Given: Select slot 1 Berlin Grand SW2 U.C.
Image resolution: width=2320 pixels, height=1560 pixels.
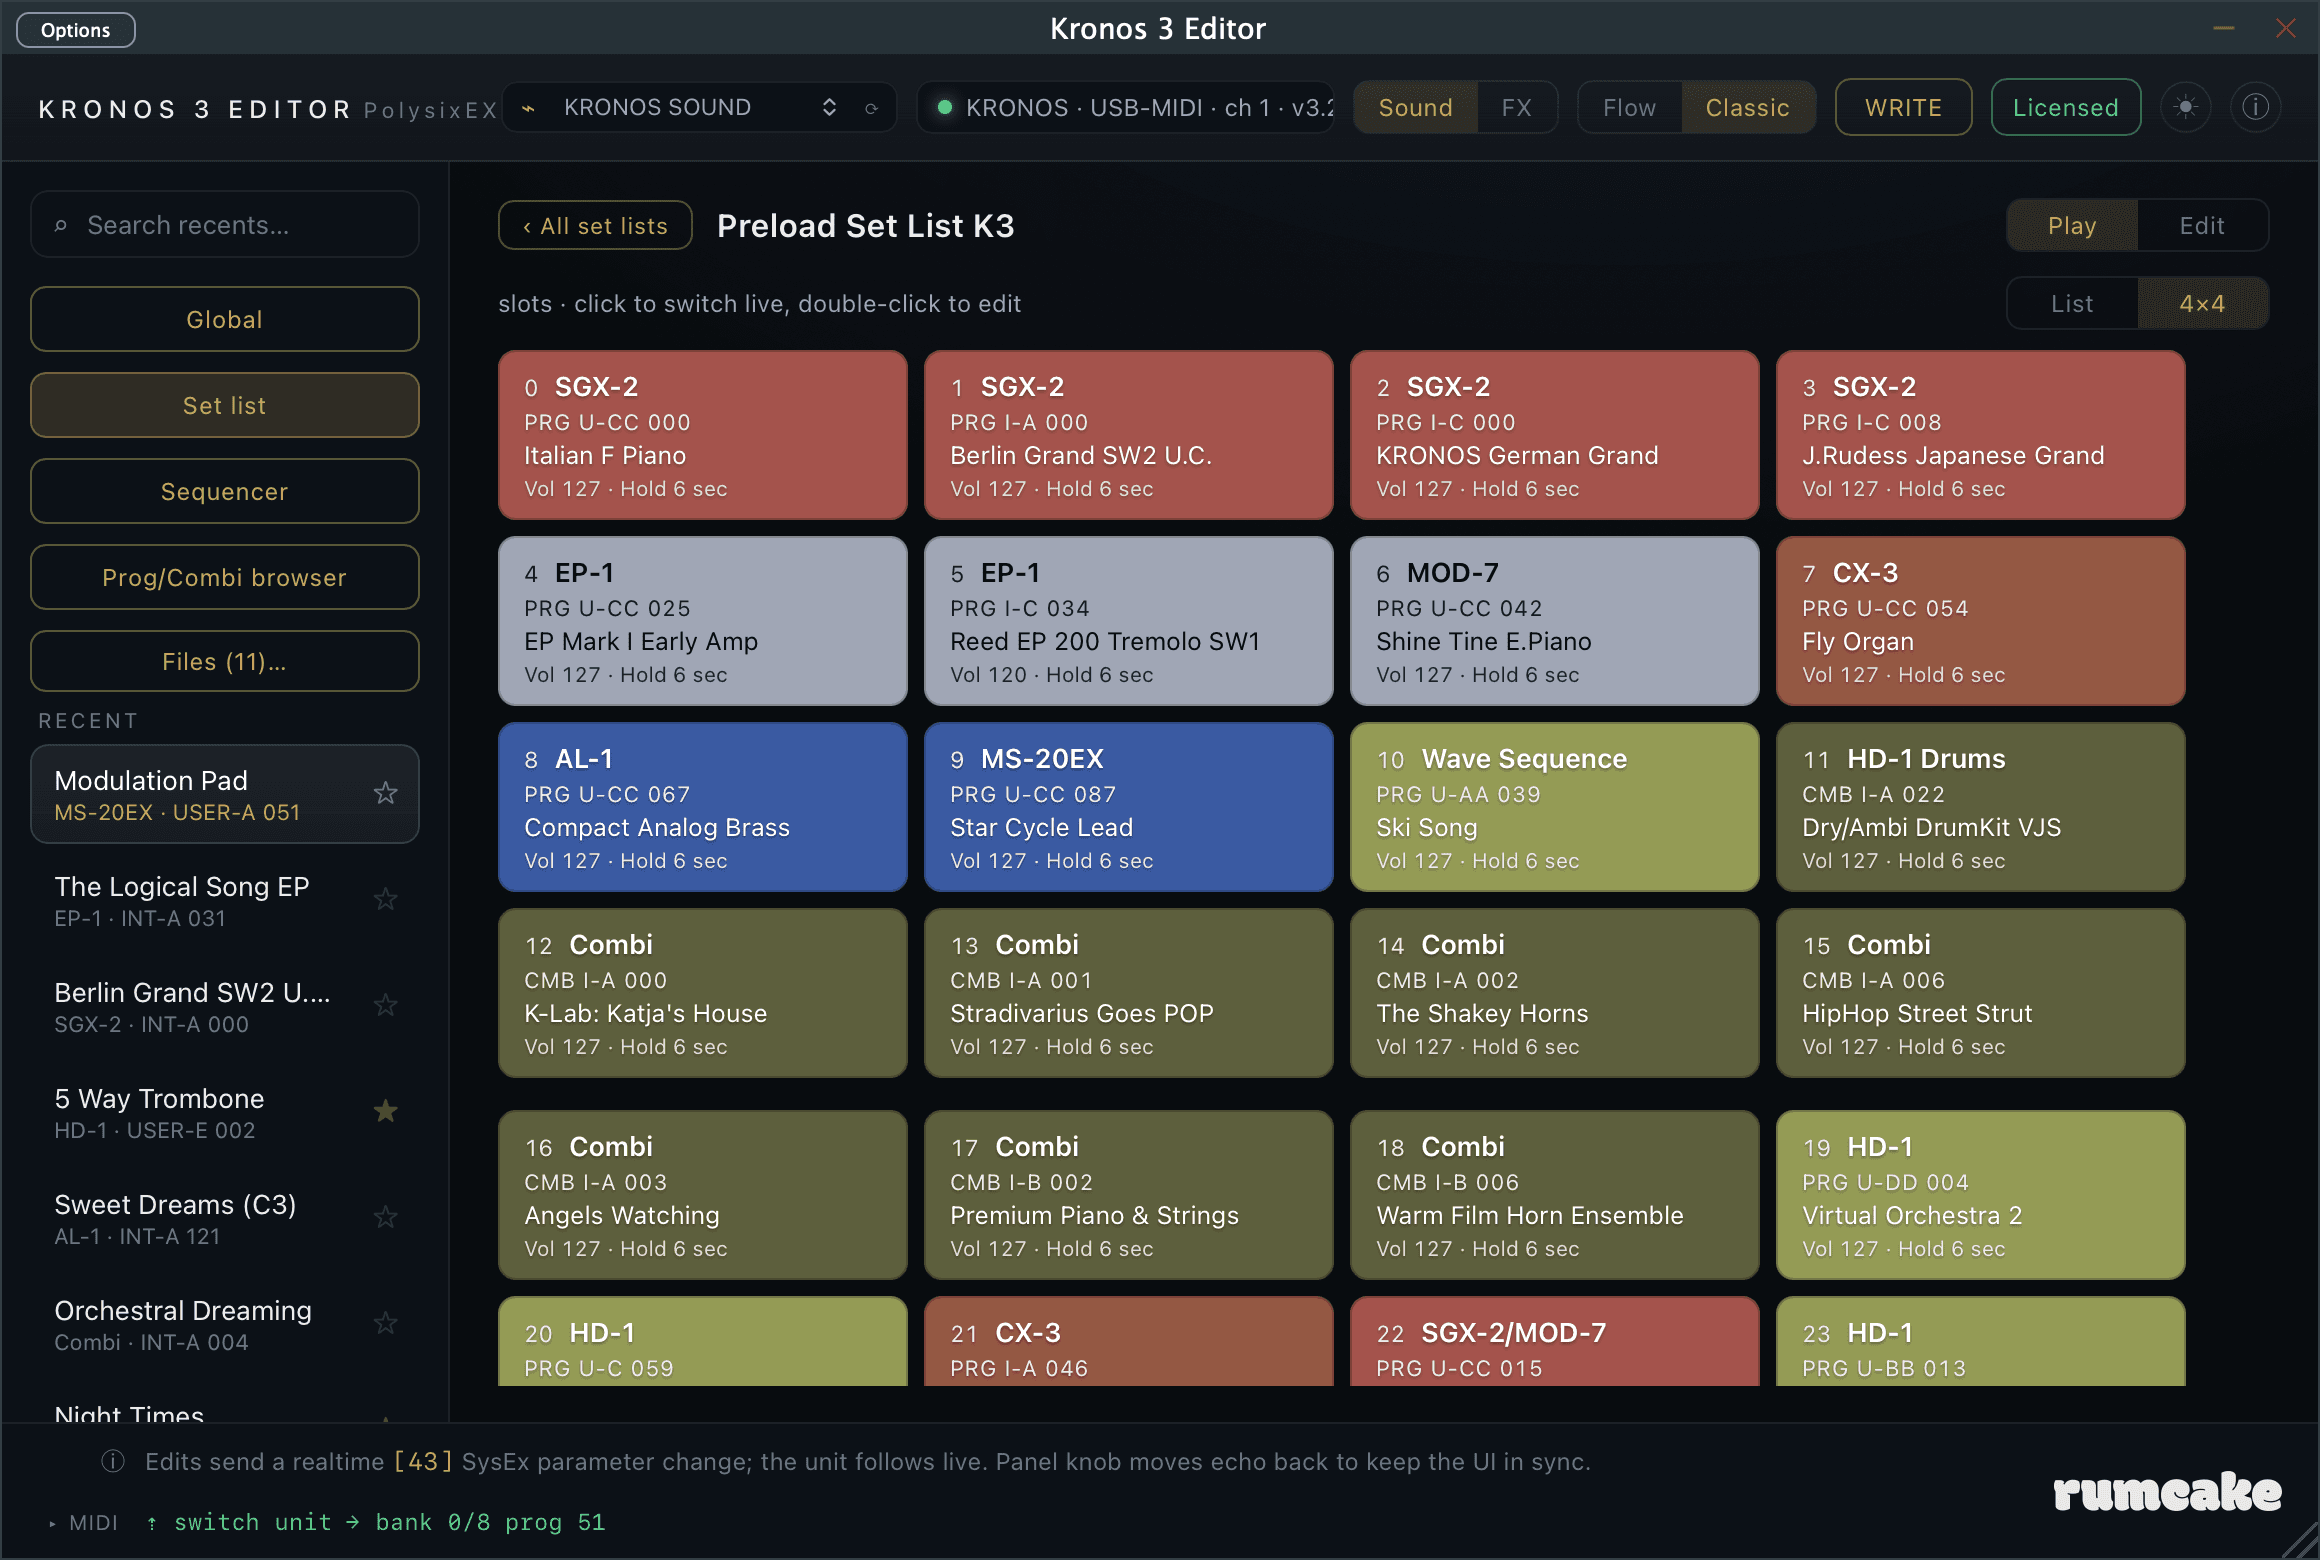Looking at the screenshot, I should coord(1128,435).
